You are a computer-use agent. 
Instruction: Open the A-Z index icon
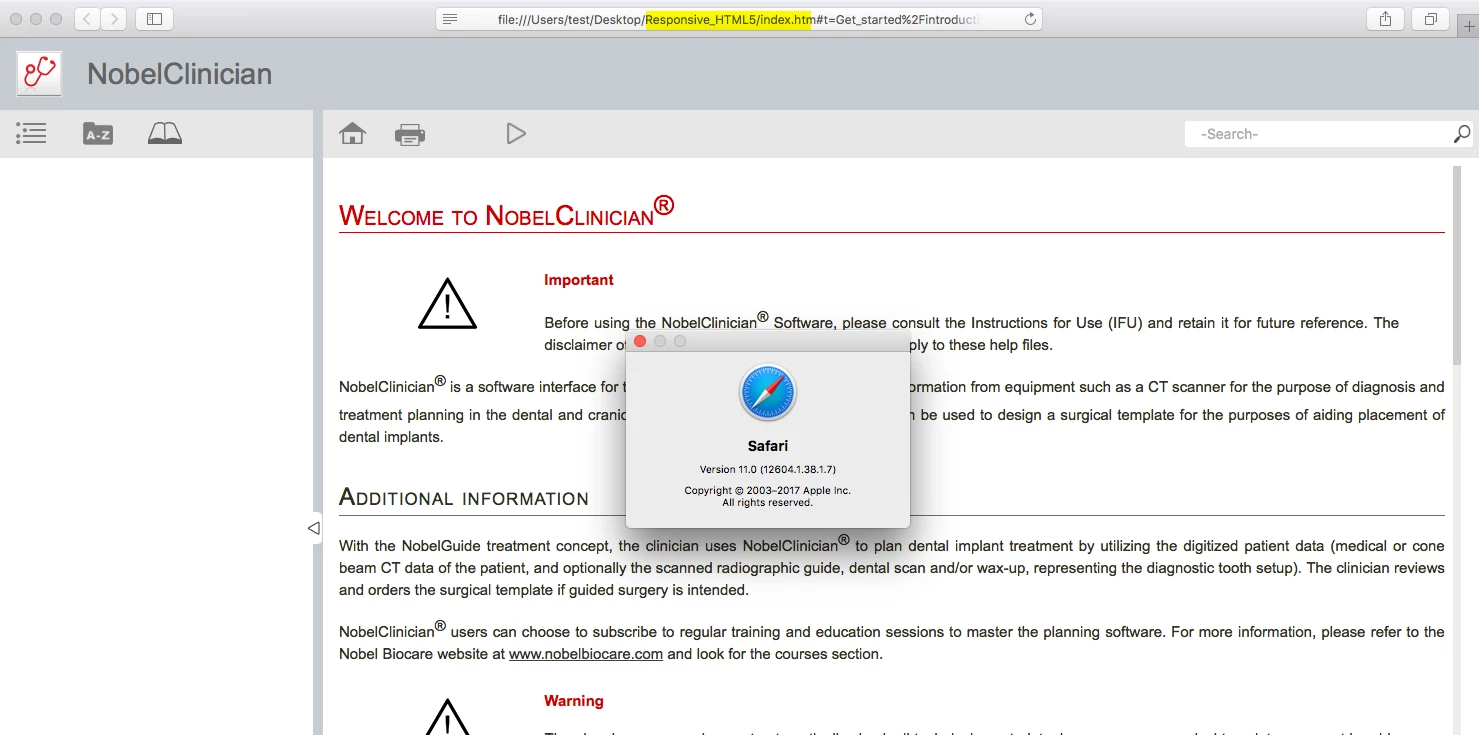pos(98,133)
